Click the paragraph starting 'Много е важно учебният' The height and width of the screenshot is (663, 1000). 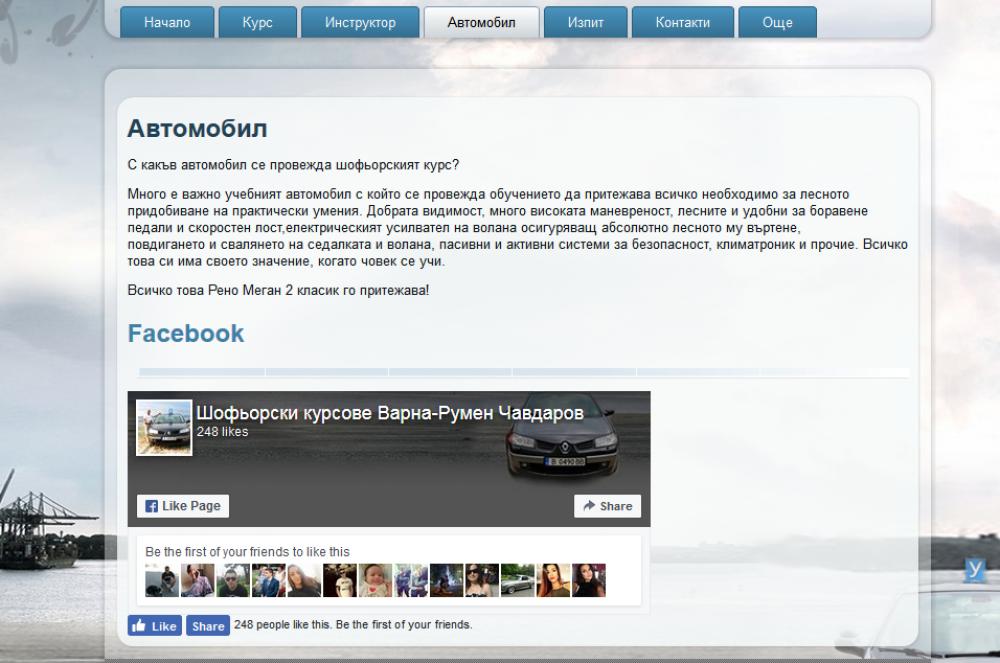517,228
